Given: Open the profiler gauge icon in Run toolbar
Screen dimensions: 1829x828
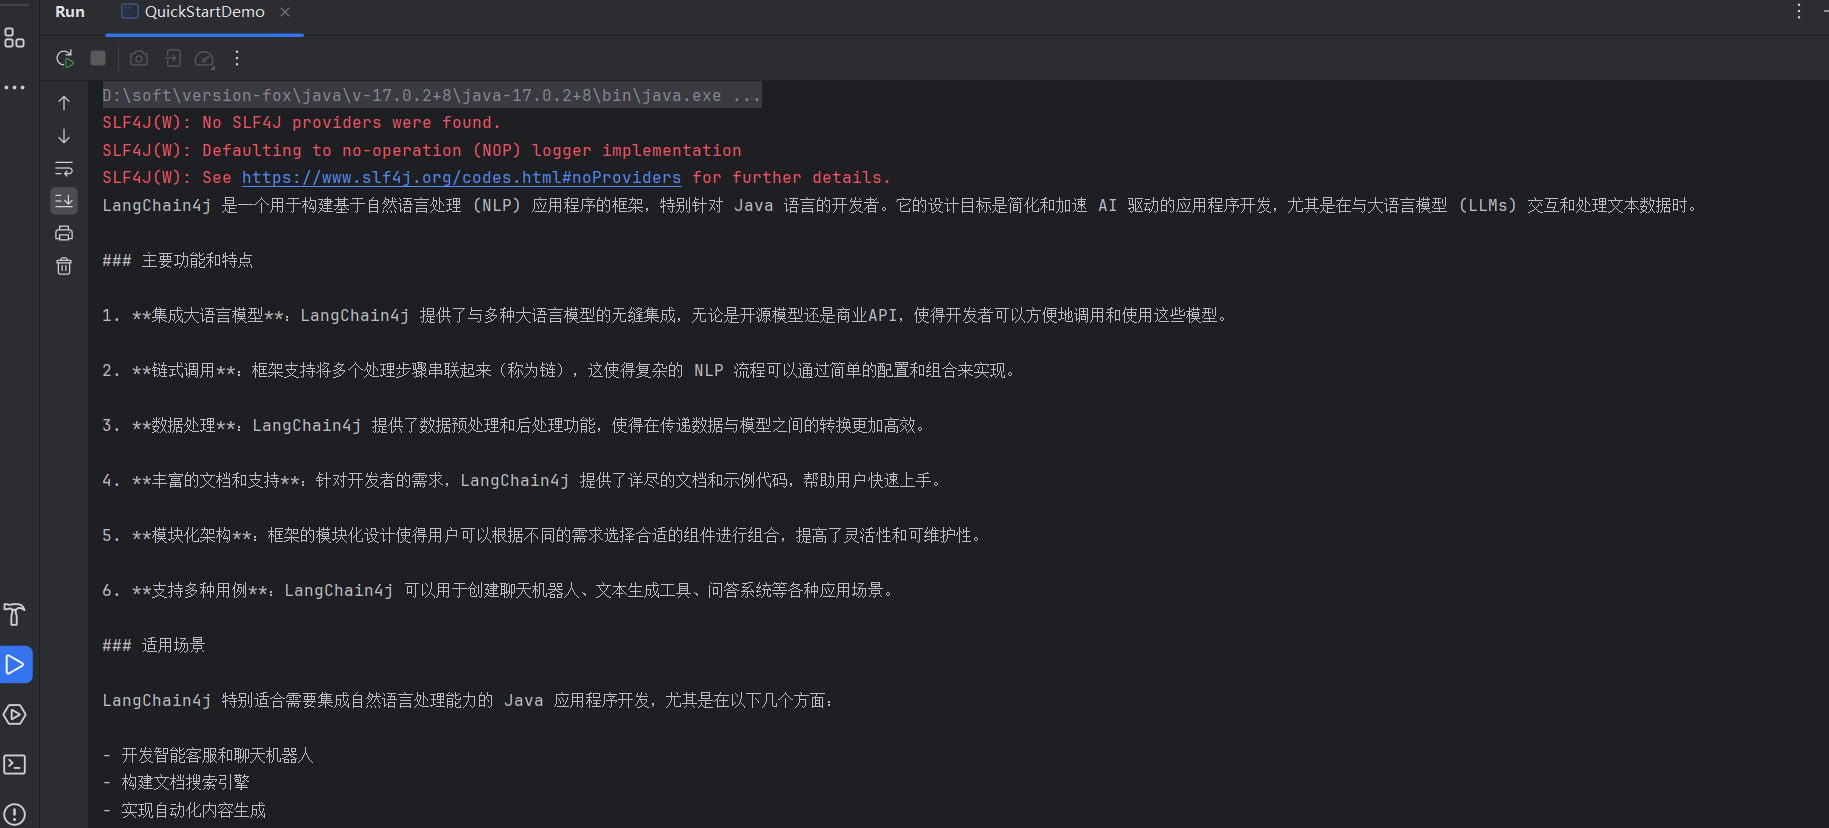Looking at the screenshot, I should [x=205, y=59].
